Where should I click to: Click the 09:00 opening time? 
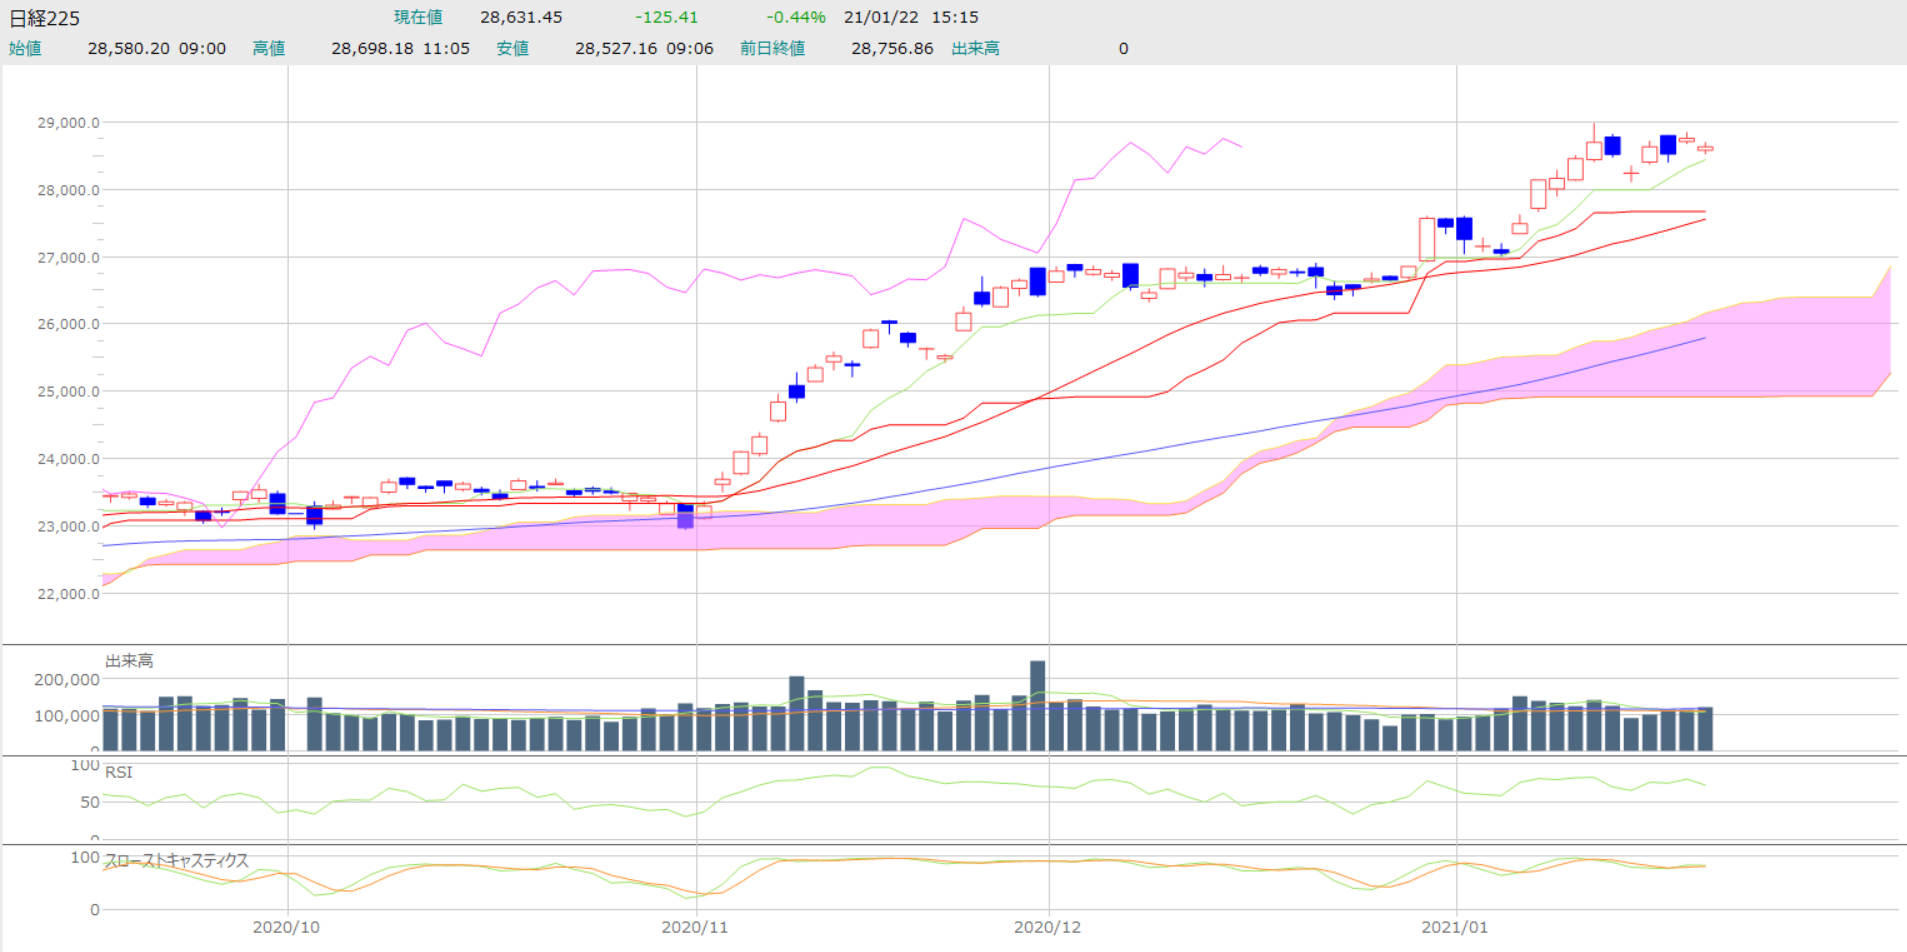(203, 48)
